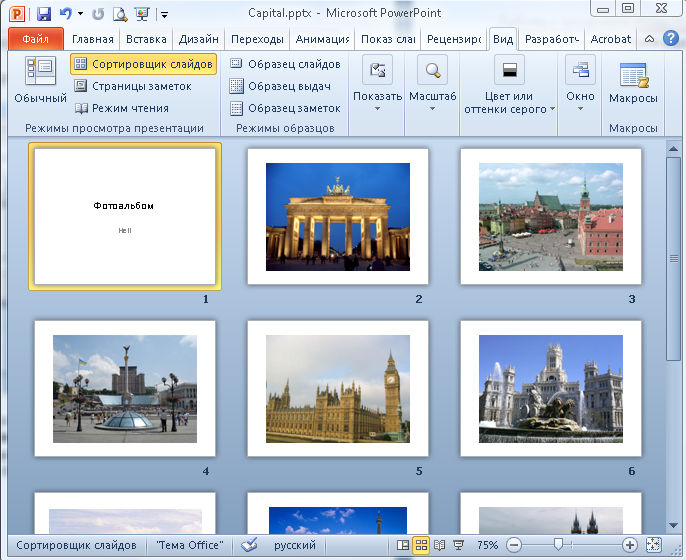Click the zoom in plus button
686x560 pixels.
(x=630, y=545)
